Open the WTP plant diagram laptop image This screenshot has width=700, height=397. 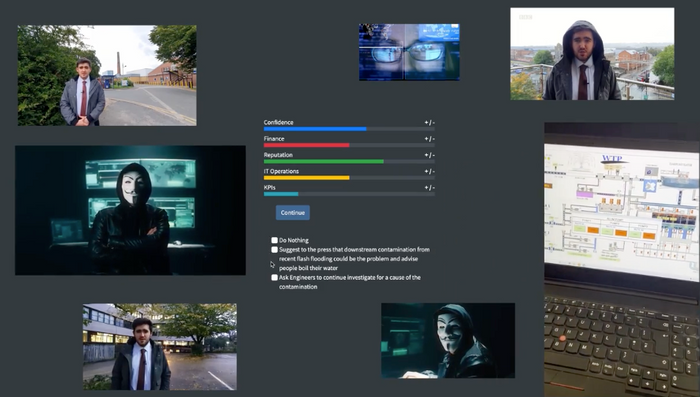click(622, 260)
